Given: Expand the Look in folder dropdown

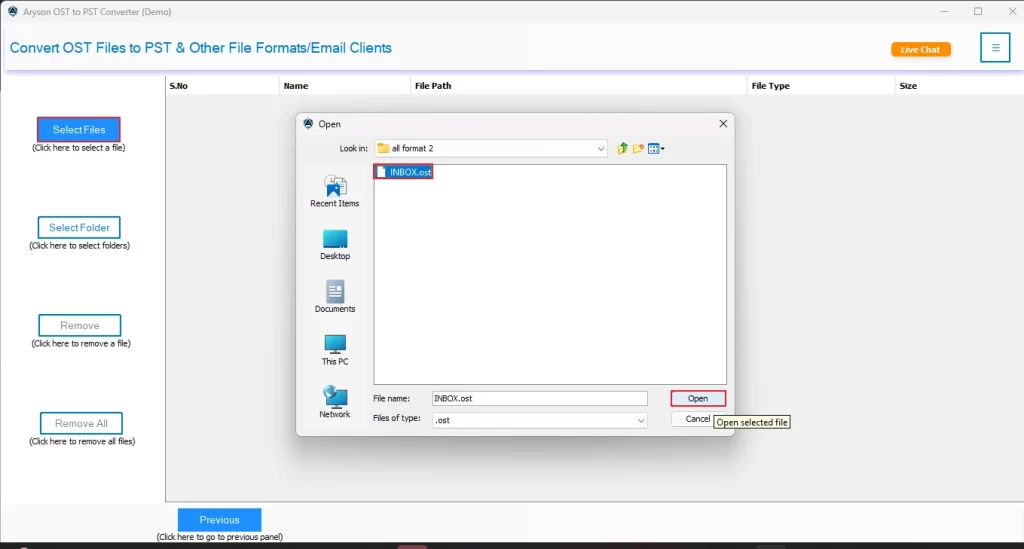Looking at the screenshot, I should pos(600,149).
